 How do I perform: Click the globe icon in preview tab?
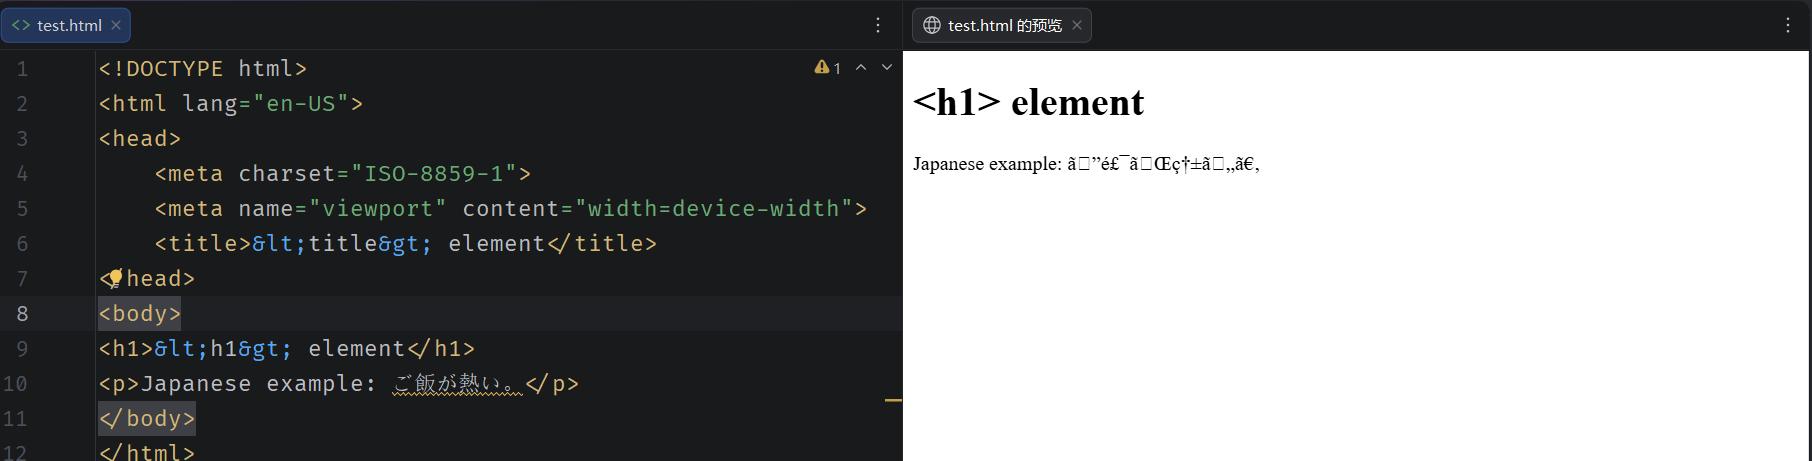click(932, 25)
